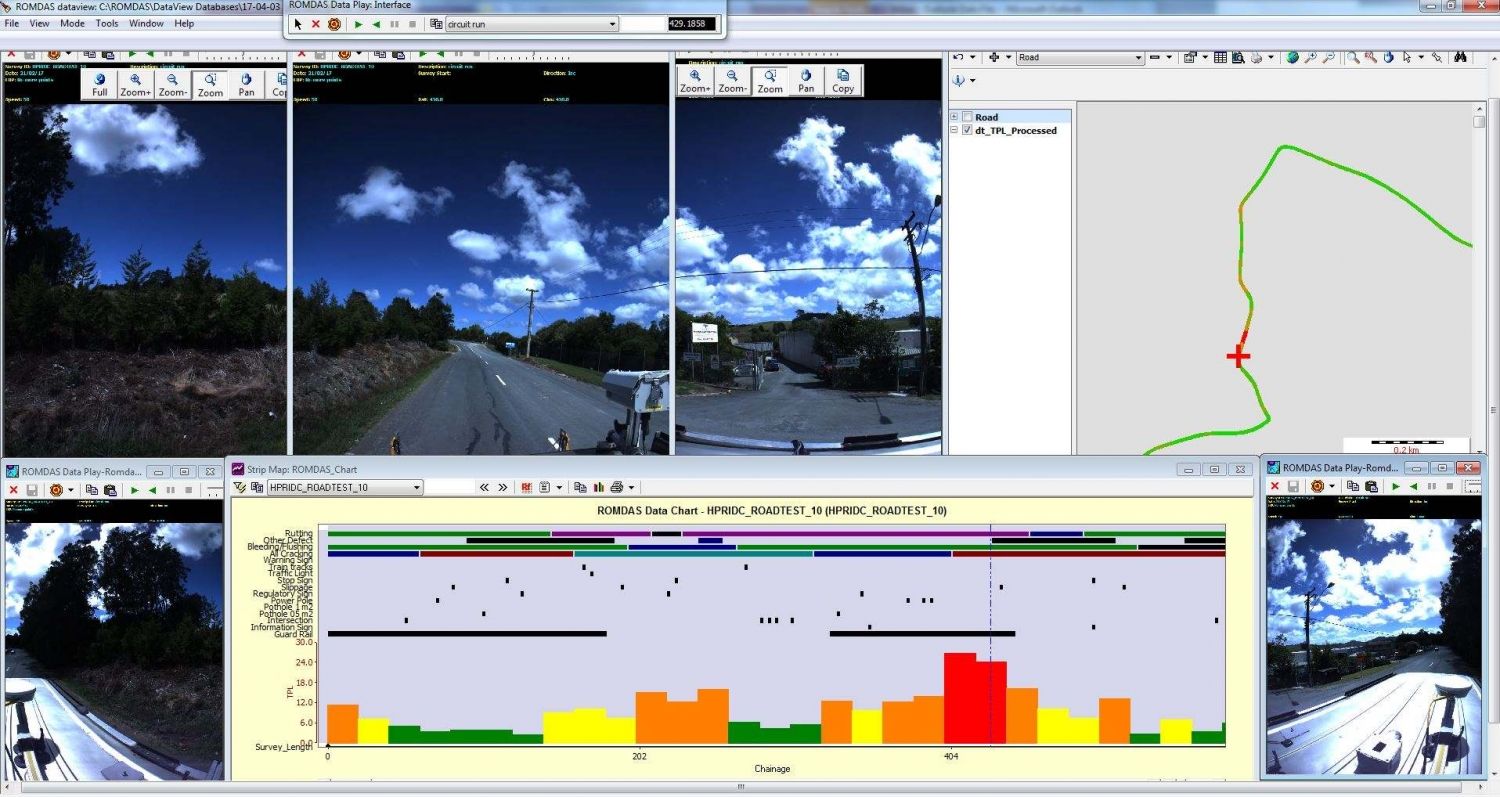Collapse the dt_TPL_Processed tree node
Image resolution: width=1500 pixels, height=797 pixels.
(x=954, y=130)
